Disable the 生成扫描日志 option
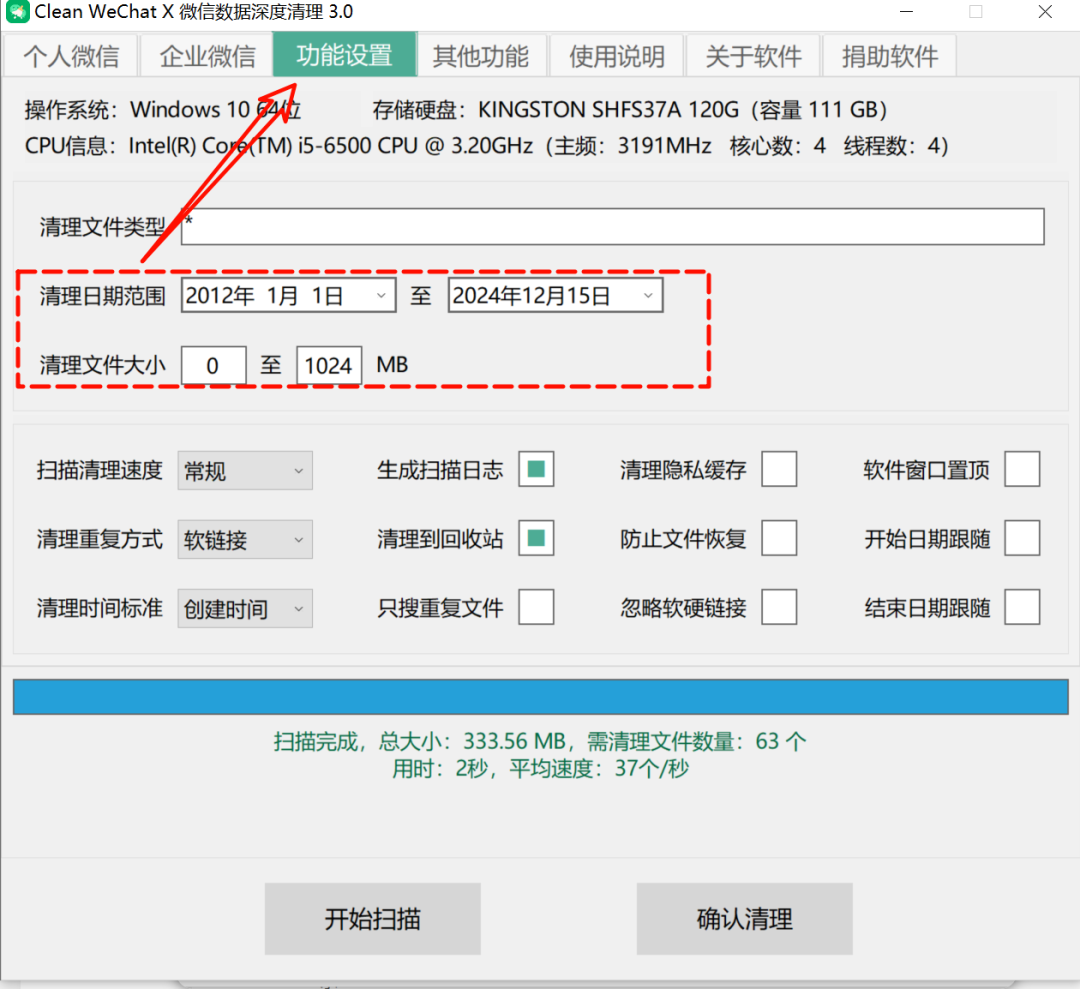Screen dimensions: 1080x989 [x=536, y=469]
